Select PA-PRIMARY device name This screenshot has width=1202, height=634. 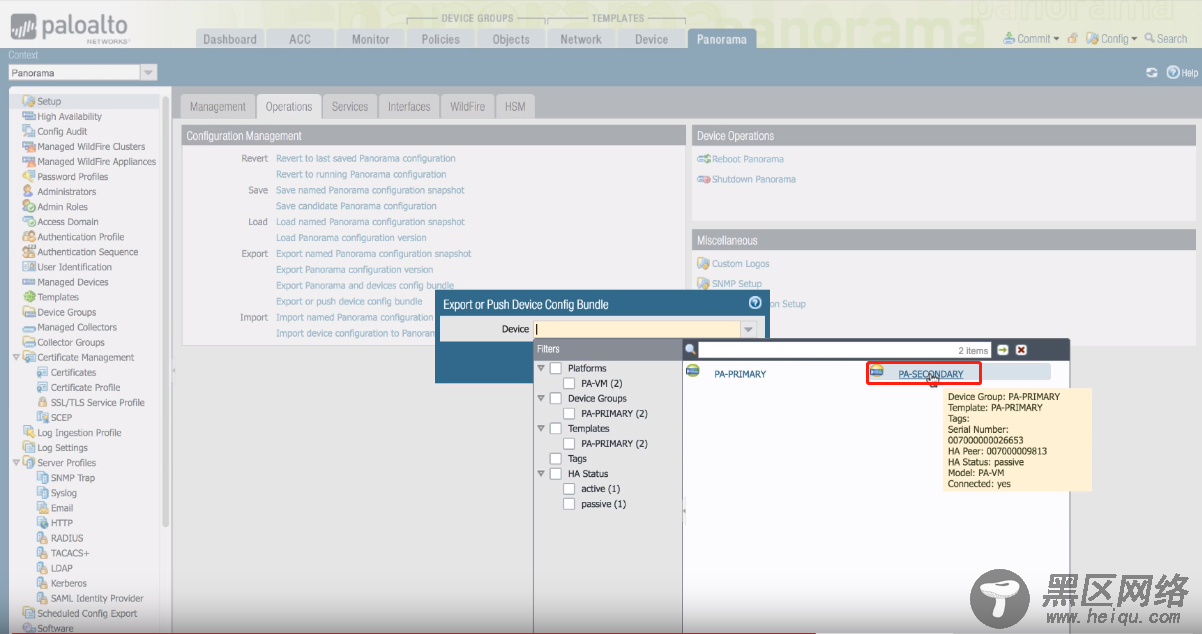[740, 374]
